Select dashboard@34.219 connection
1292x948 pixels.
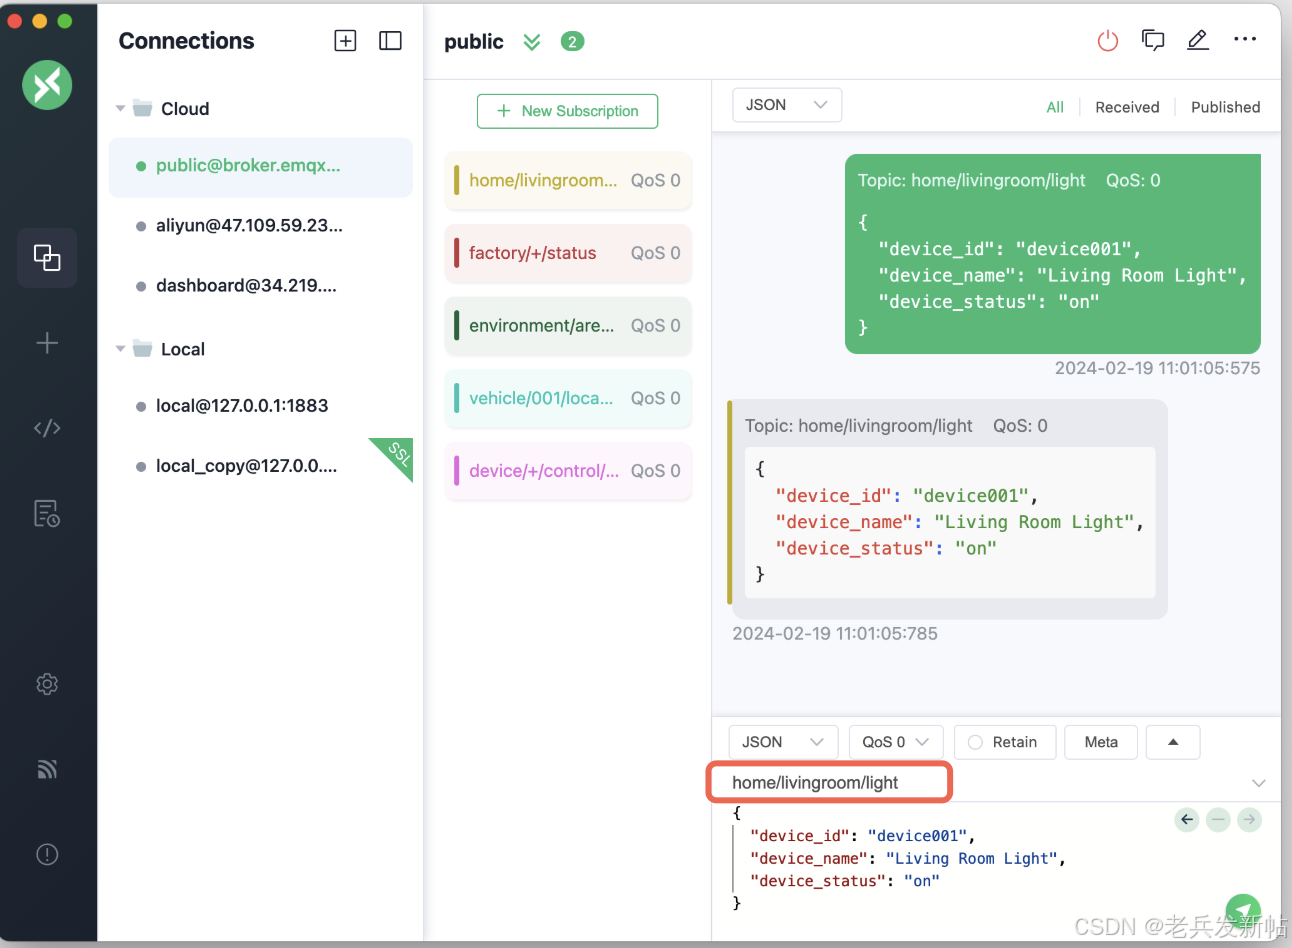point(260,286)
